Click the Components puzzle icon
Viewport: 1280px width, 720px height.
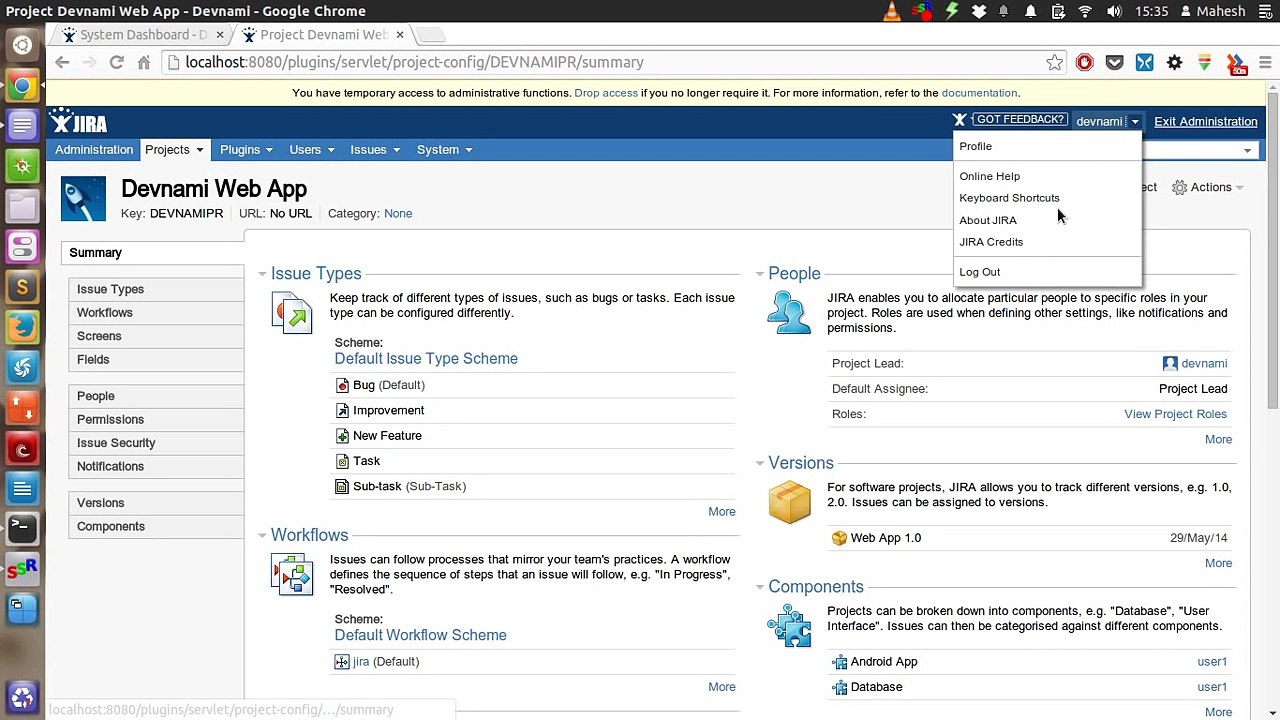coord(789,626)
